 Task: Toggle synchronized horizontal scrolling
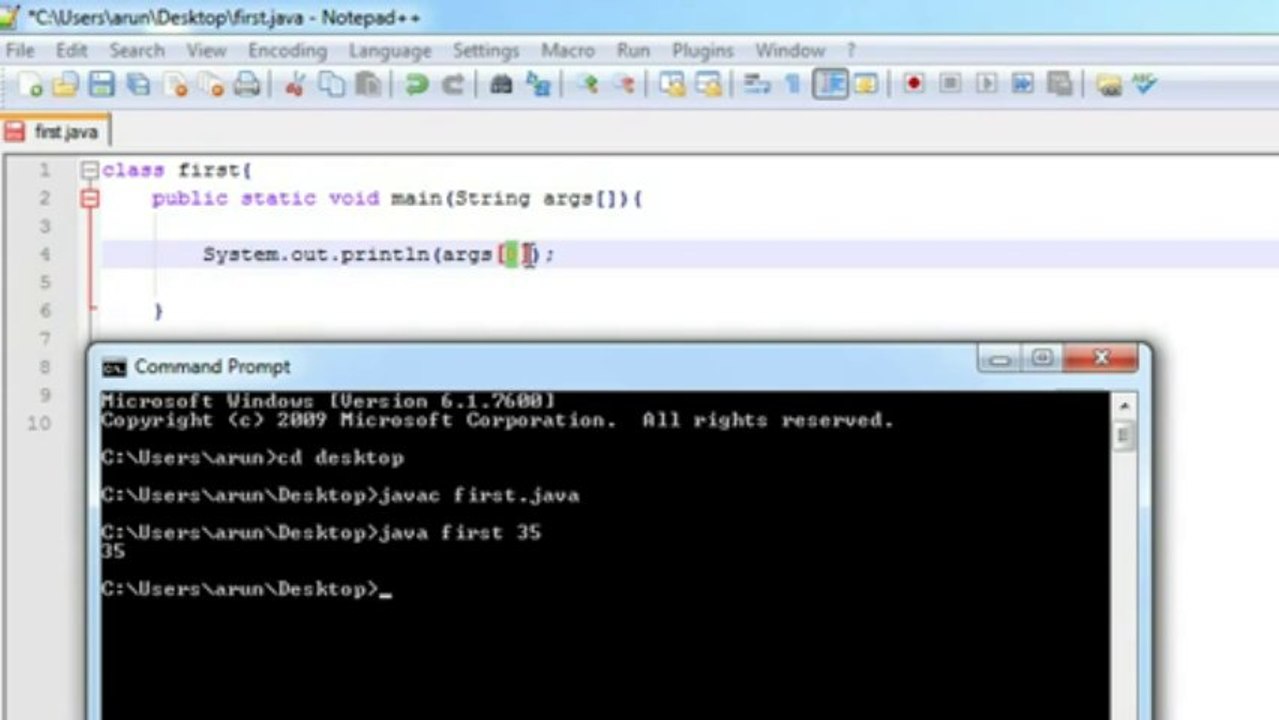pos(708,85)
